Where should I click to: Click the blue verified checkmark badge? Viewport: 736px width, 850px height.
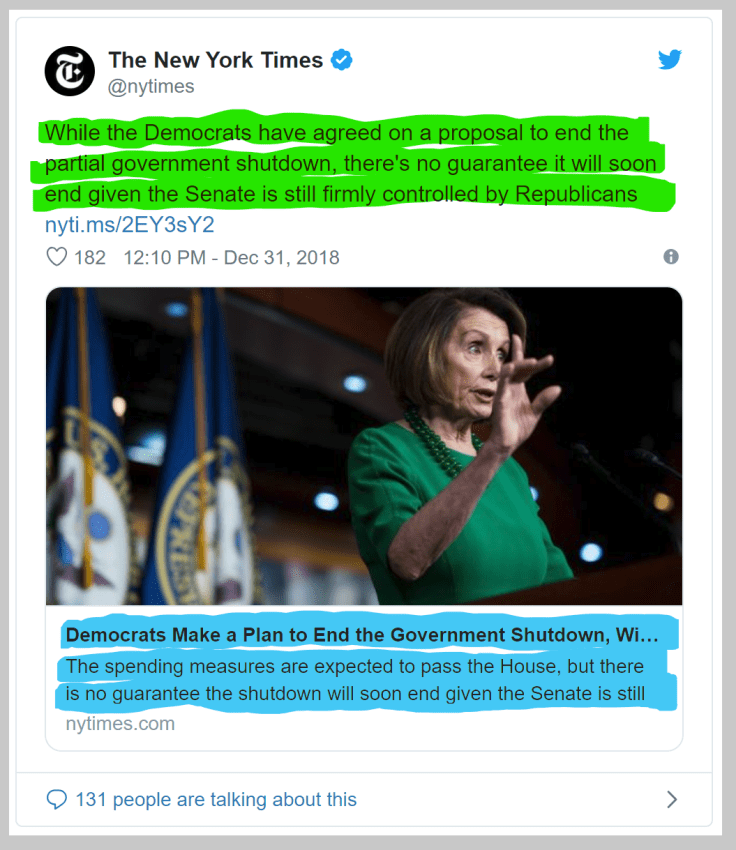click(341, 60)
